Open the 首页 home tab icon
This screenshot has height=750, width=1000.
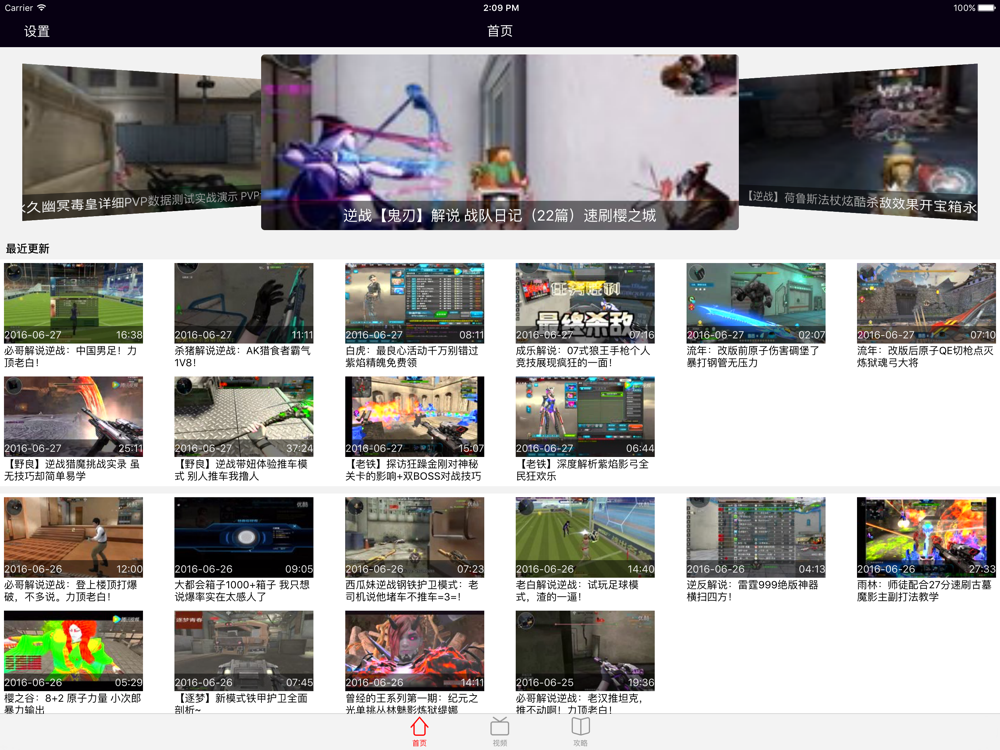(419, 726)
